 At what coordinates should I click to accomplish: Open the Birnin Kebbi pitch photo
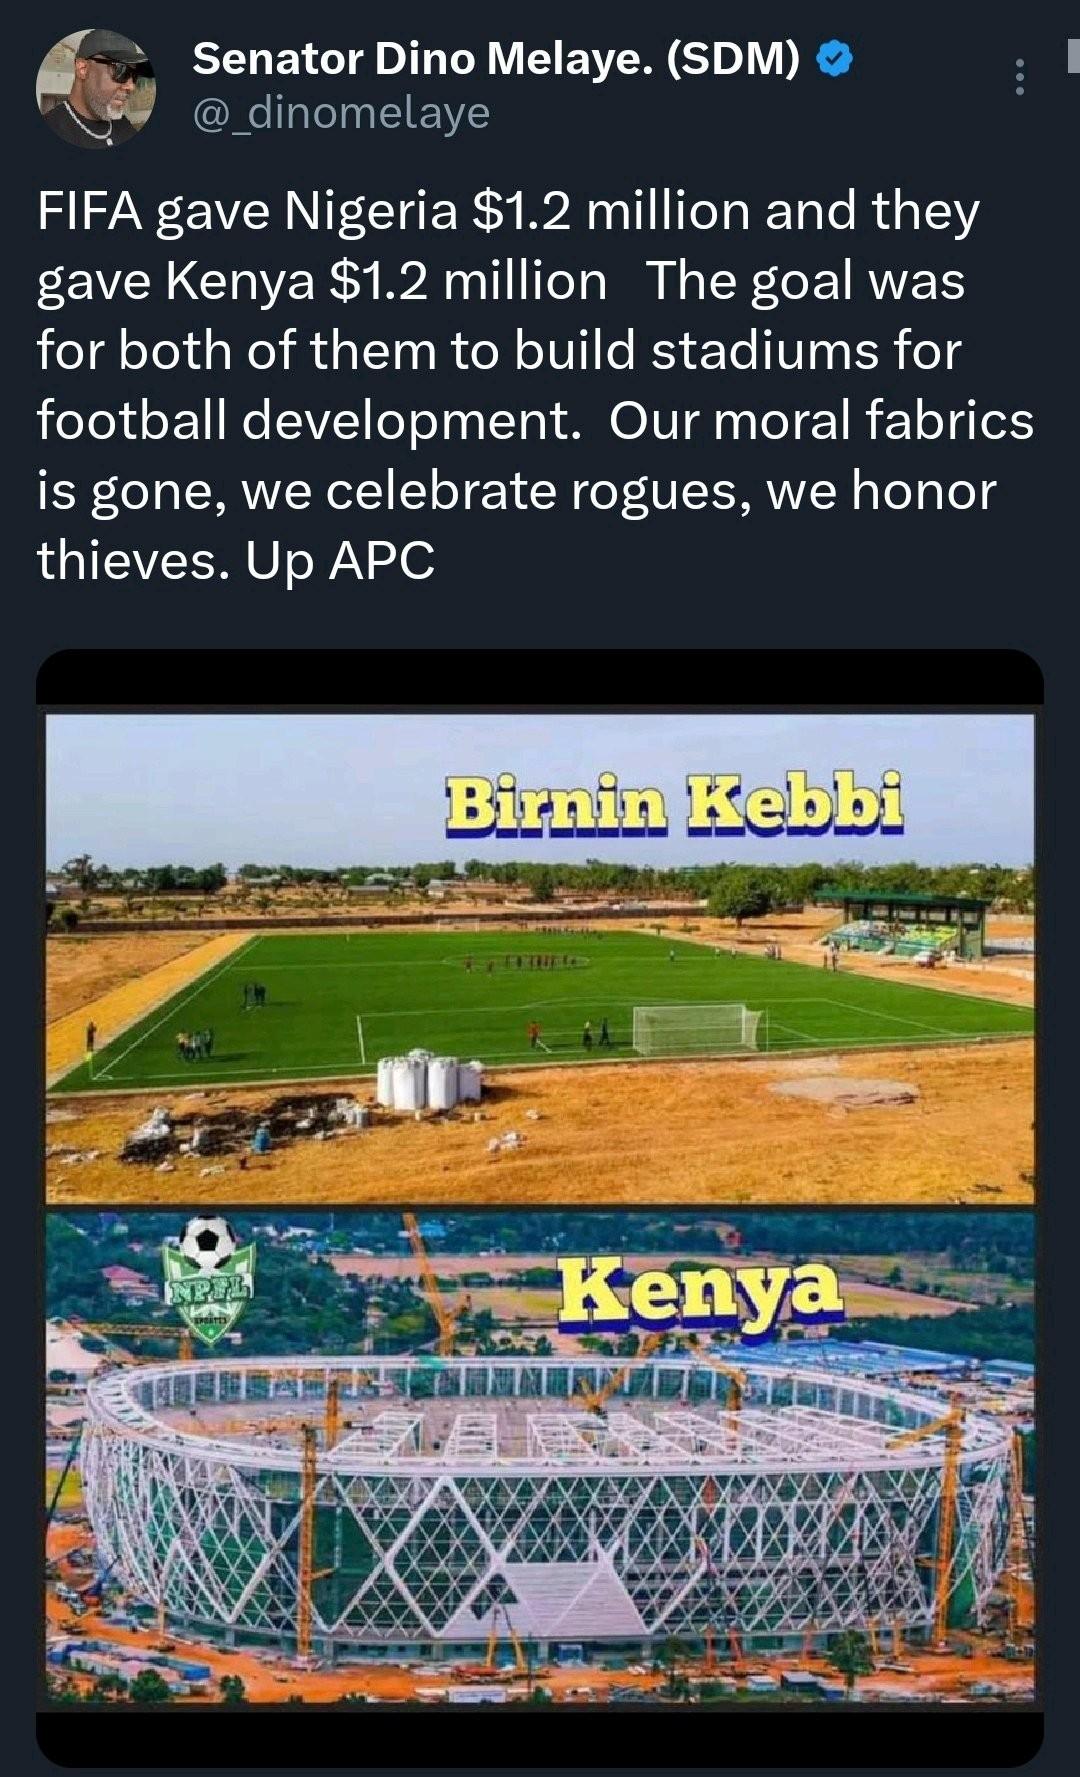540,960
